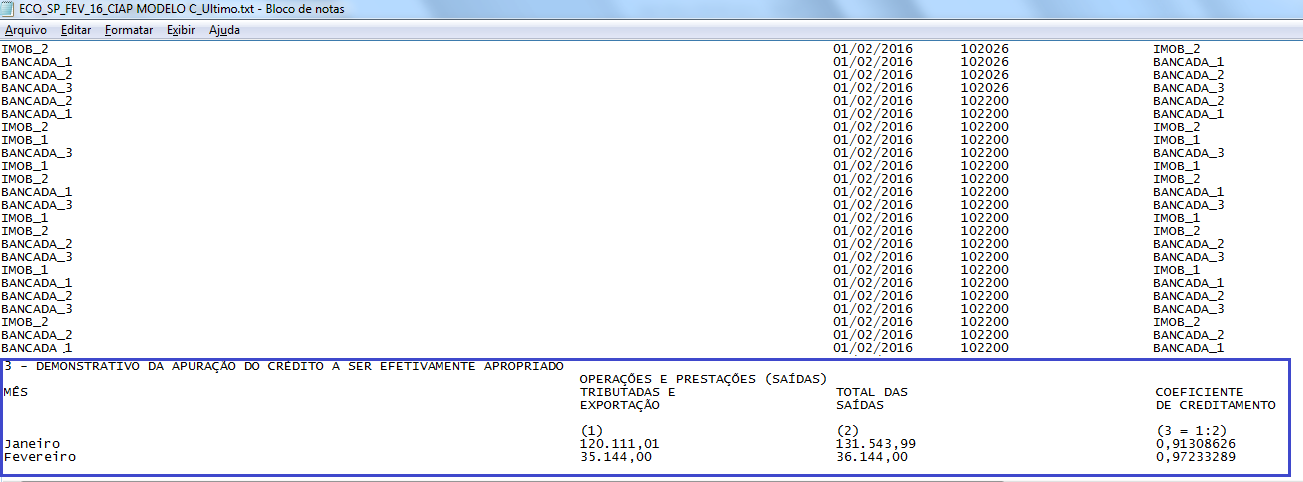Open the Ajuda menu

point(224,30)
